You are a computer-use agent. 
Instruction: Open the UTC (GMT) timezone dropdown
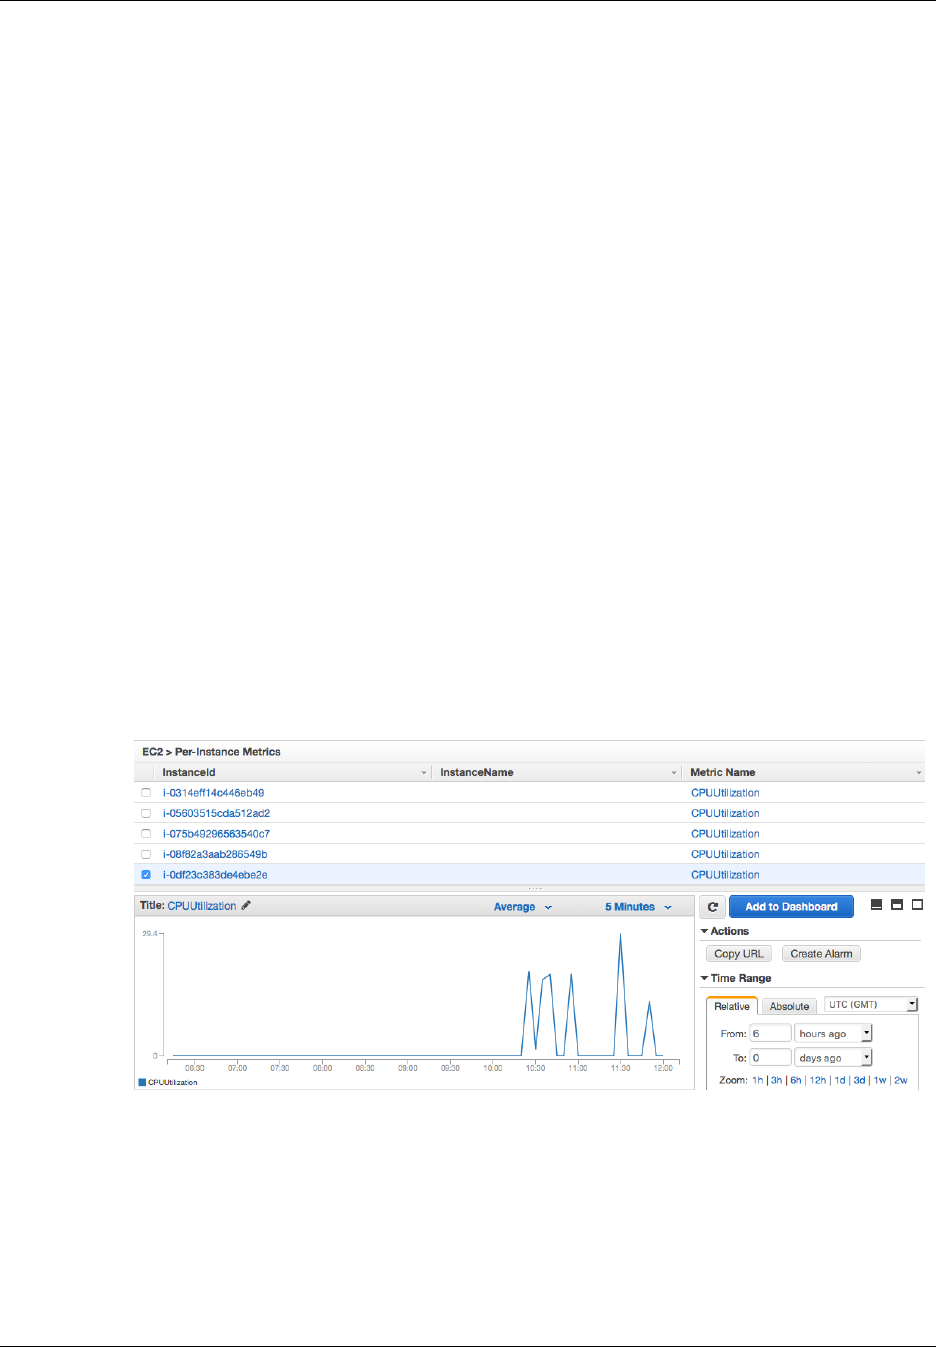point(871,1004)
